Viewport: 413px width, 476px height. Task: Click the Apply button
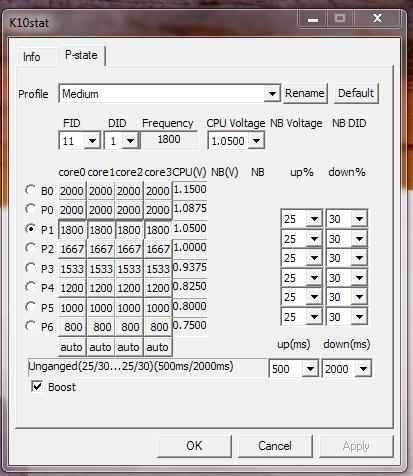356,446
